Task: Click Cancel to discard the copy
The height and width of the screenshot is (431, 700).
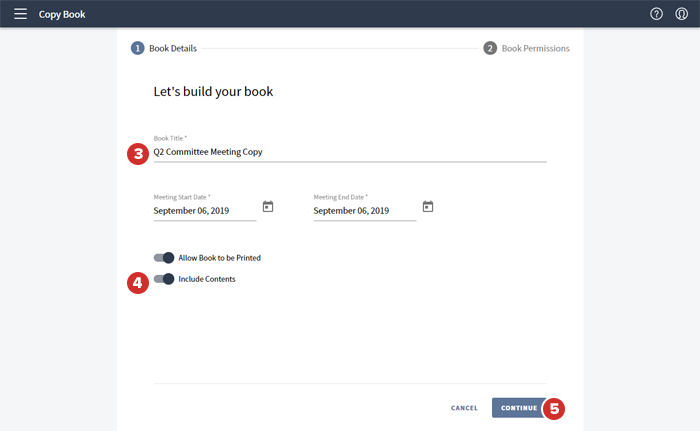Action: tap(464, 408)
